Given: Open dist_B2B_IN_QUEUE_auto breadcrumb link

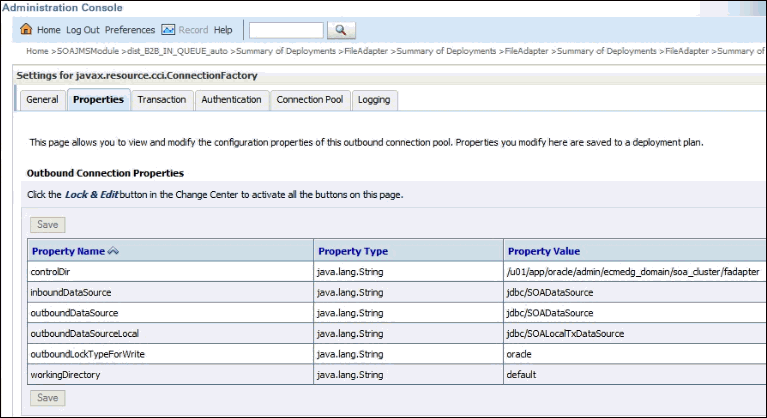Looking at the screenshot, I should coord(177,51).
